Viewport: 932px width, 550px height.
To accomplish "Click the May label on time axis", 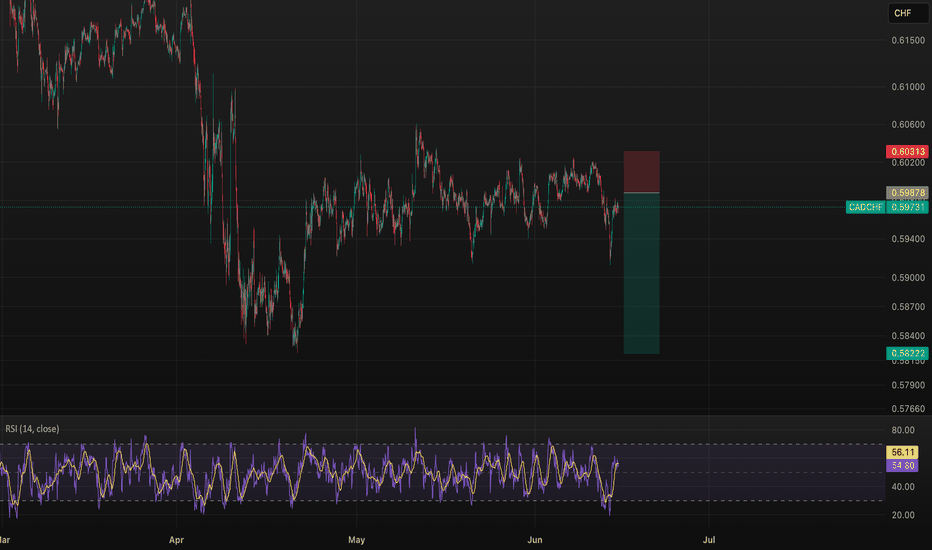I will tap(356, 540).
